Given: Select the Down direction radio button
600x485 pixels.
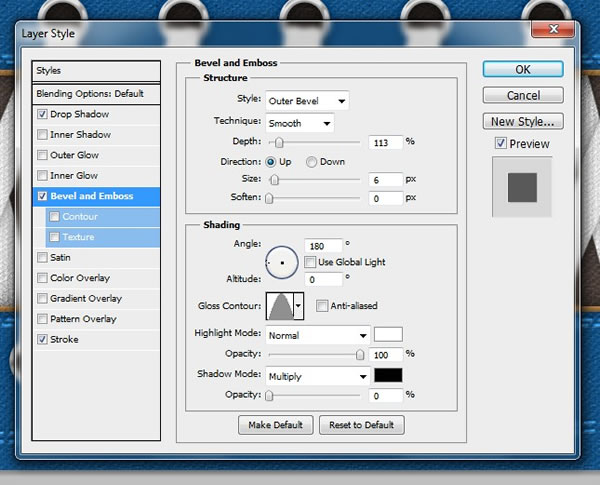Looking at the screenshot, I should 311,162.
